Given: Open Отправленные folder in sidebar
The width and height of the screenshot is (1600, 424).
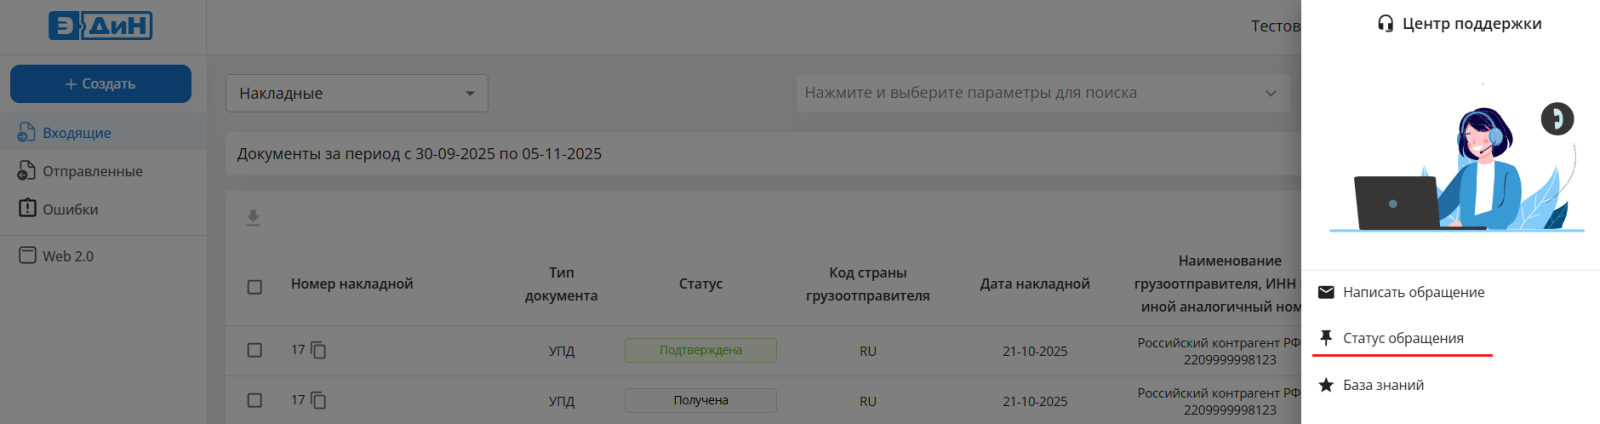Looking at the screenshot, I should tap(92, 171).
